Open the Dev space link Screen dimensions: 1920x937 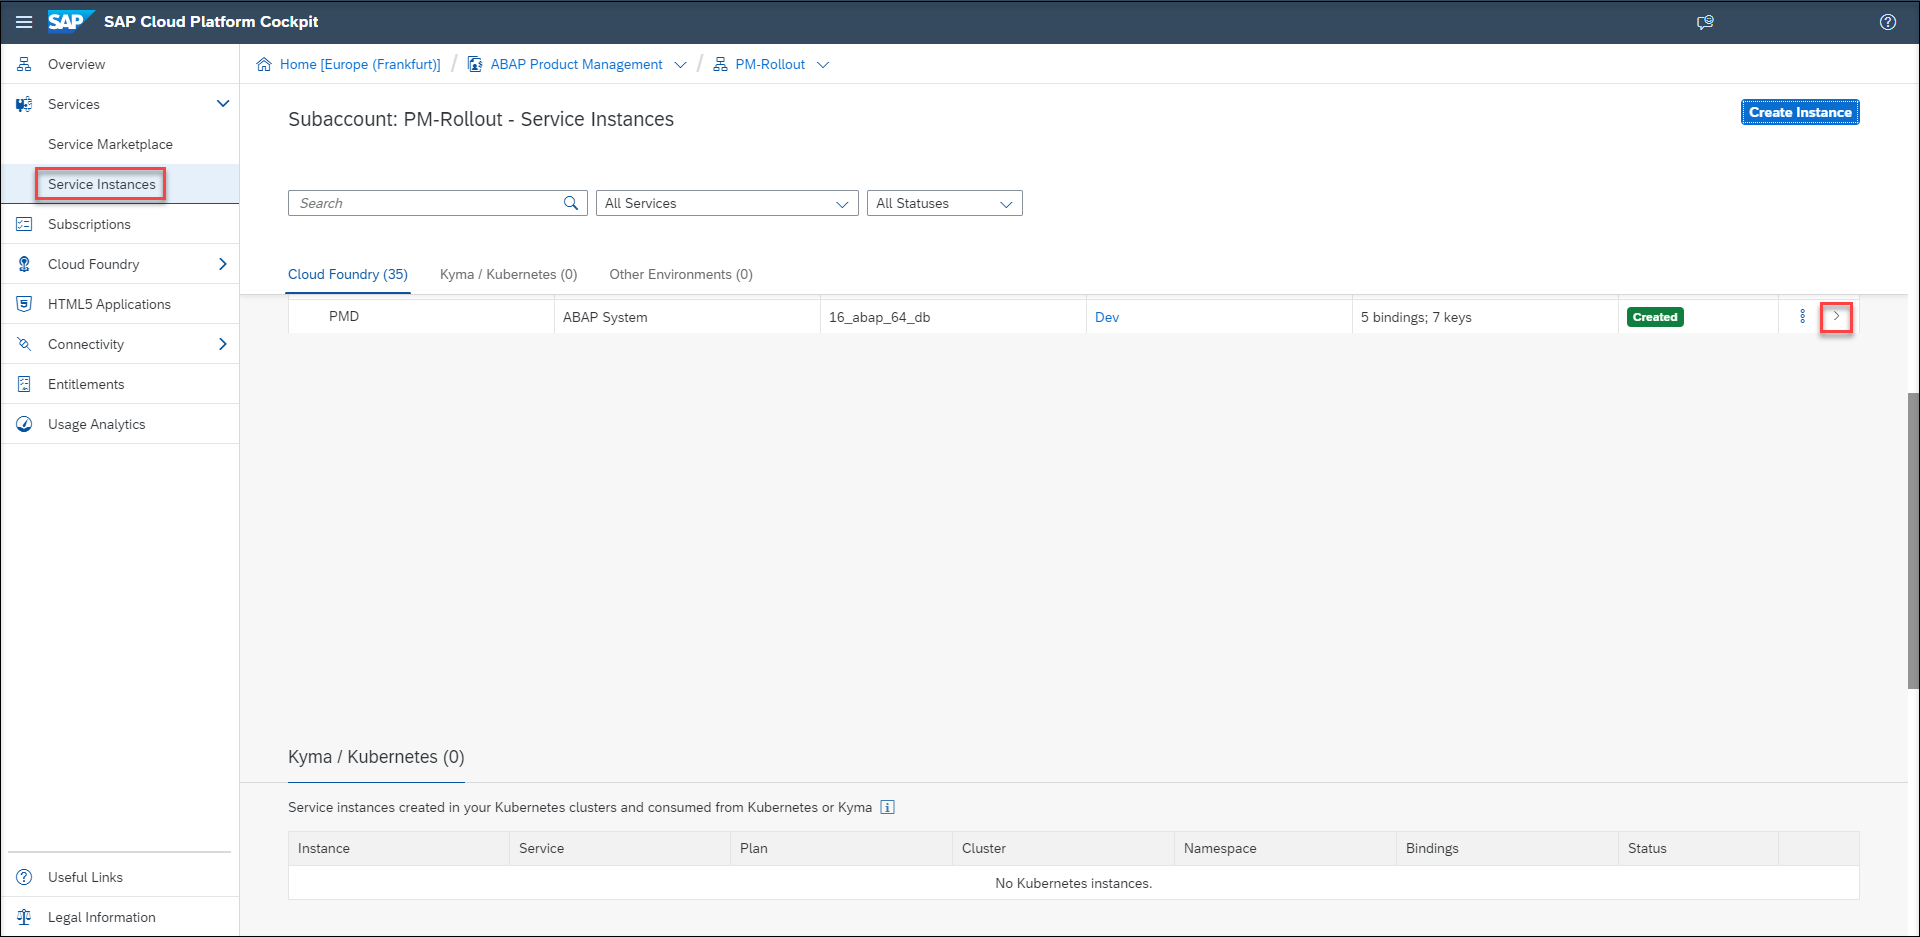tap(1107, 317)
